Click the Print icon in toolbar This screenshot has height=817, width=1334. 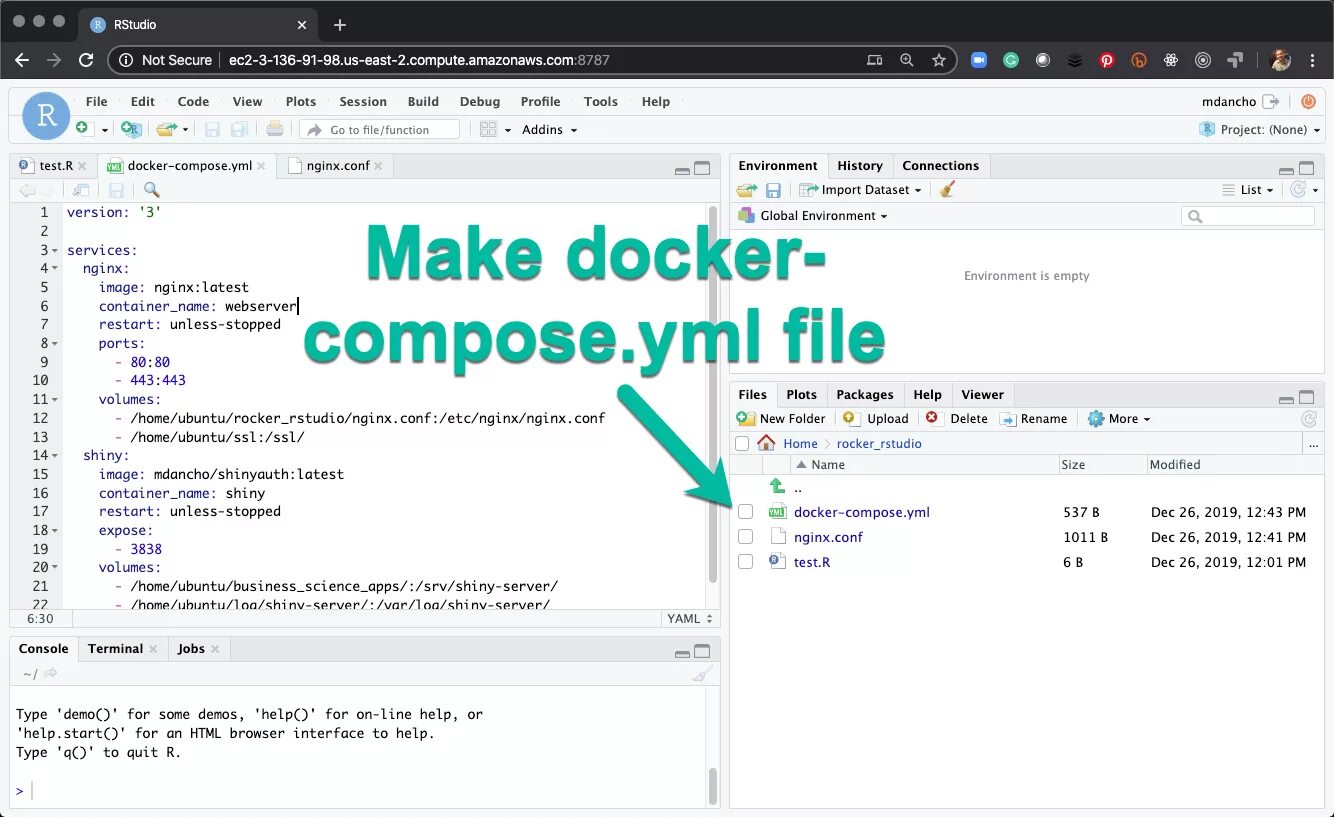pyautogui.click(x=275, y=129)
